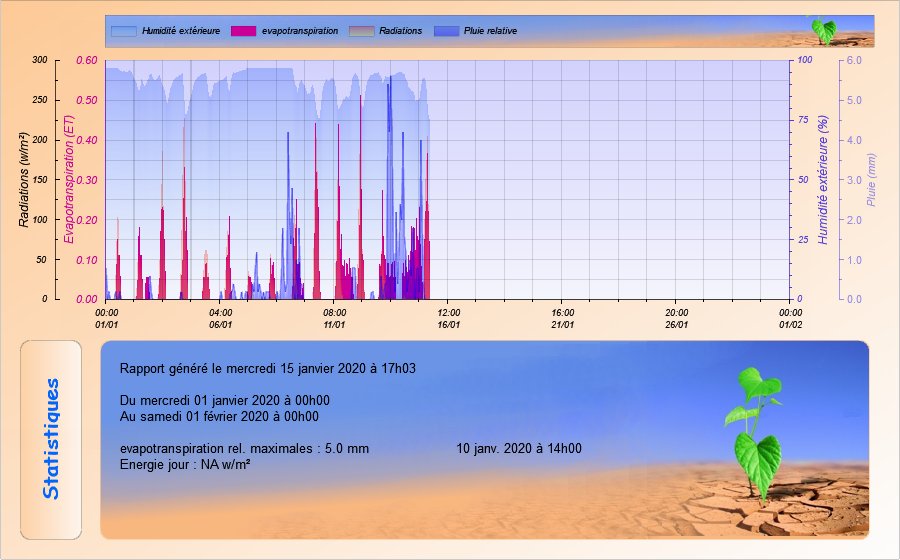Click the small plant icon in legend bar

pyautogui.click(x=822, y=30)
